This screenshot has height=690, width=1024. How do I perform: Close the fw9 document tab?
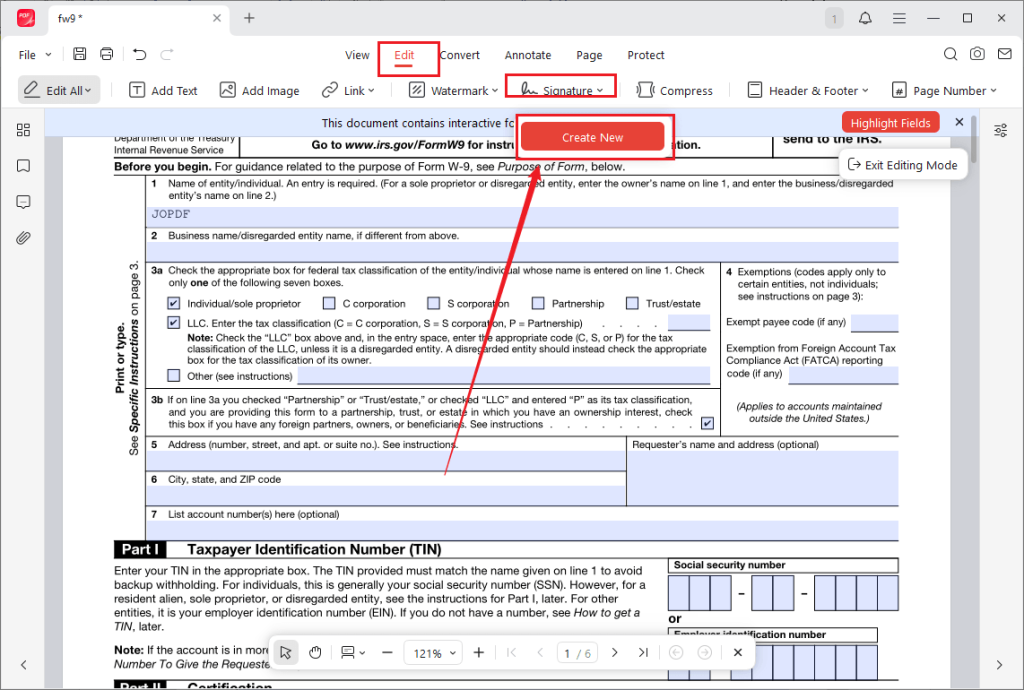pyautogui.click(x=217, y=18)
